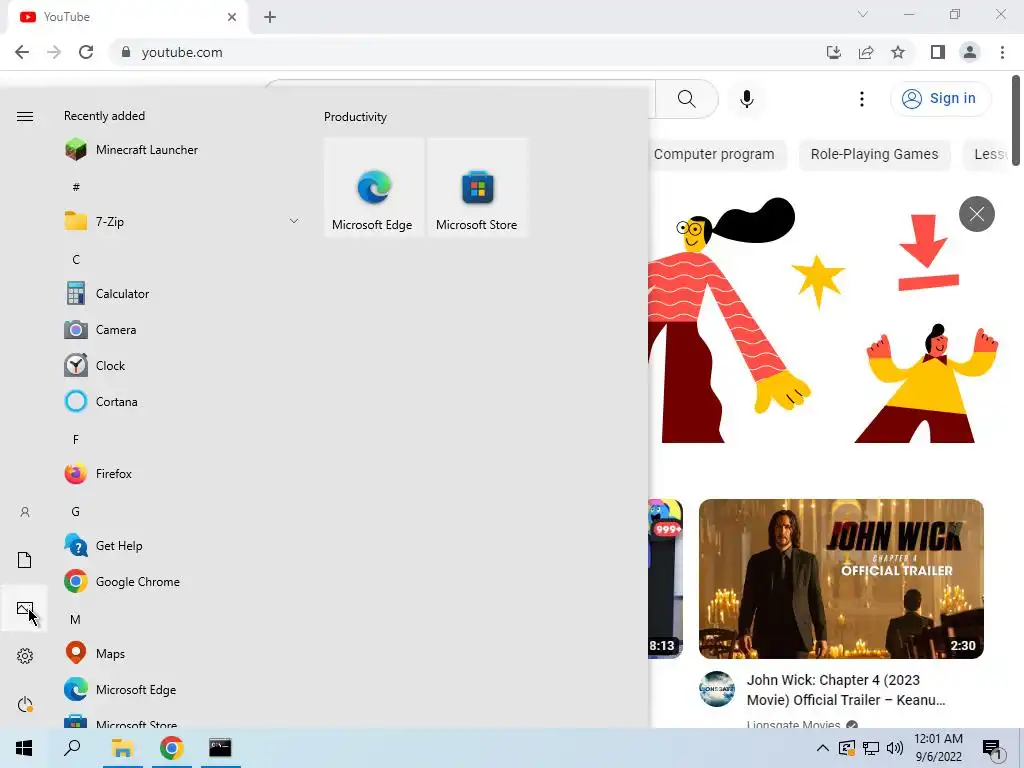Open YouTube settings three-dot menu
Screen dimensions: 1024x768
862,99
